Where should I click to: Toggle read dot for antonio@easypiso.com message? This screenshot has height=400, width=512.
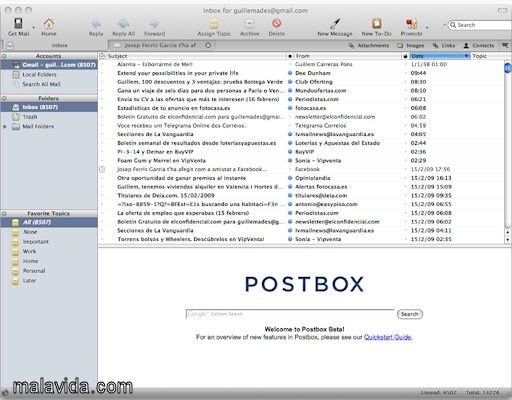[290, 204]
